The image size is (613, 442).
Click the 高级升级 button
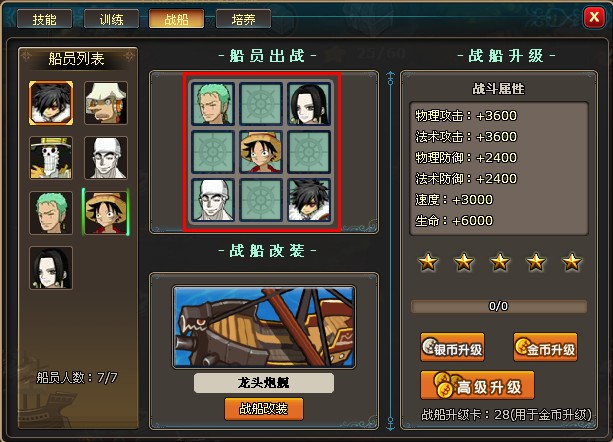477,385
